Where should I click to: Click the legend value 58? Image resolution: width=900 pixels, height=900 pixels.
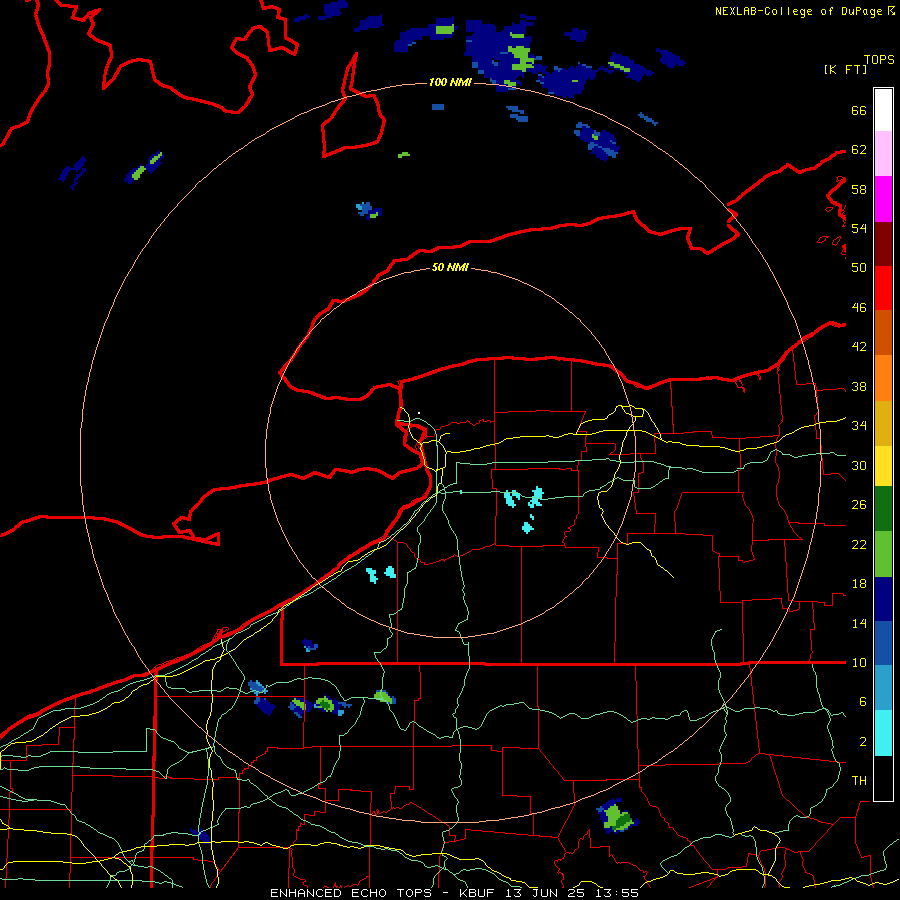pos(859,189)
